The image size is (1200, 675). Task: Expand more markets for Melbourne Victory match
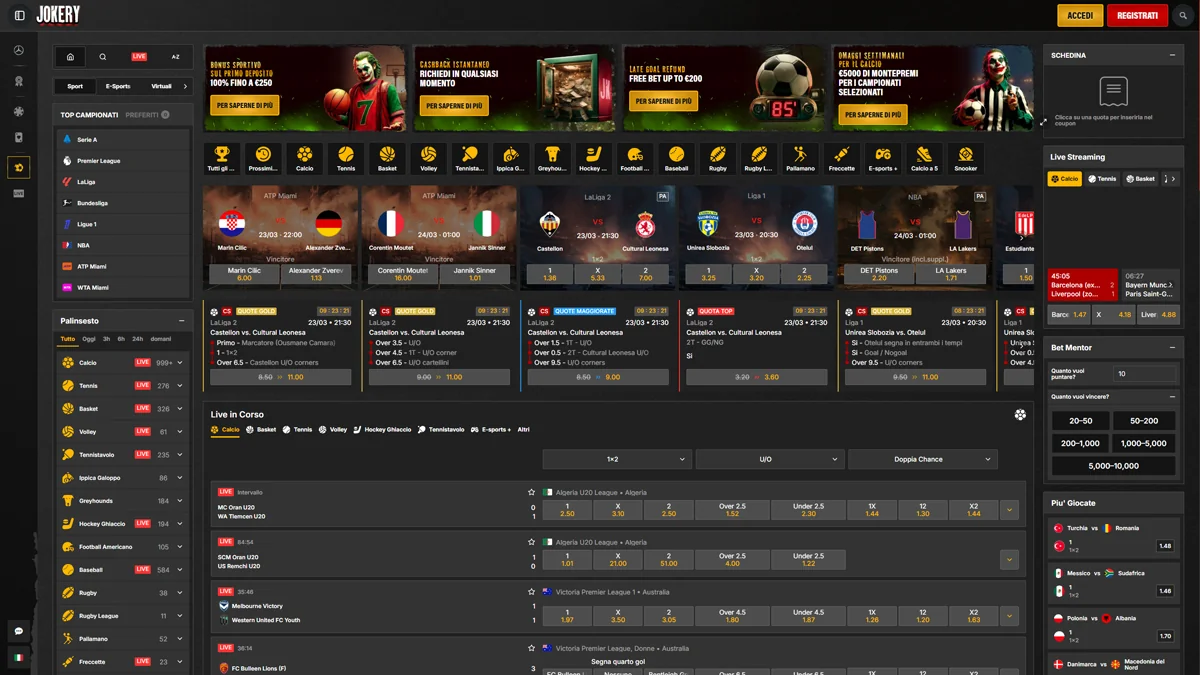pos(1009,617)
